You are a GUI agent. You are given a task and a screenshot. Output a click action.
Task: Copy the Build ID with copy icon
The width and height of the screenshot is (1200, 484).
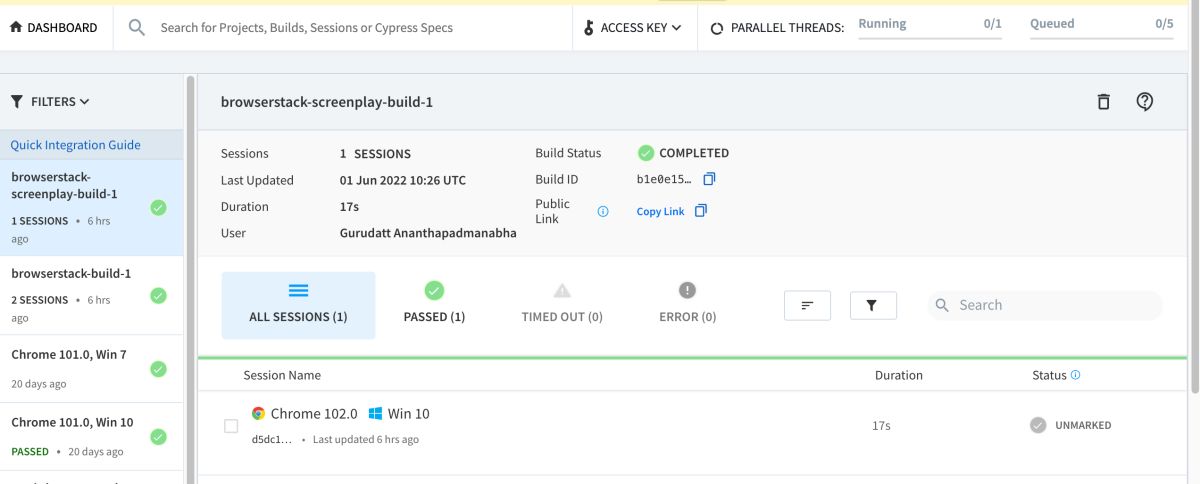click(x=709, y=179)
